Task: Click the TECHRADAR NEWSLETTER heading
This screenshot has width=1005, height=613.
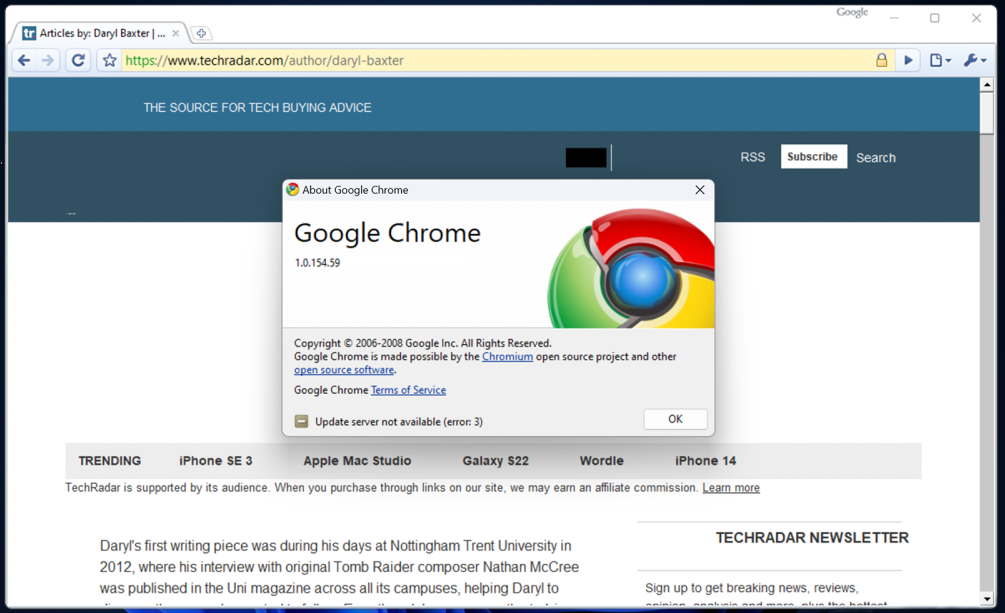Action: 812,537
